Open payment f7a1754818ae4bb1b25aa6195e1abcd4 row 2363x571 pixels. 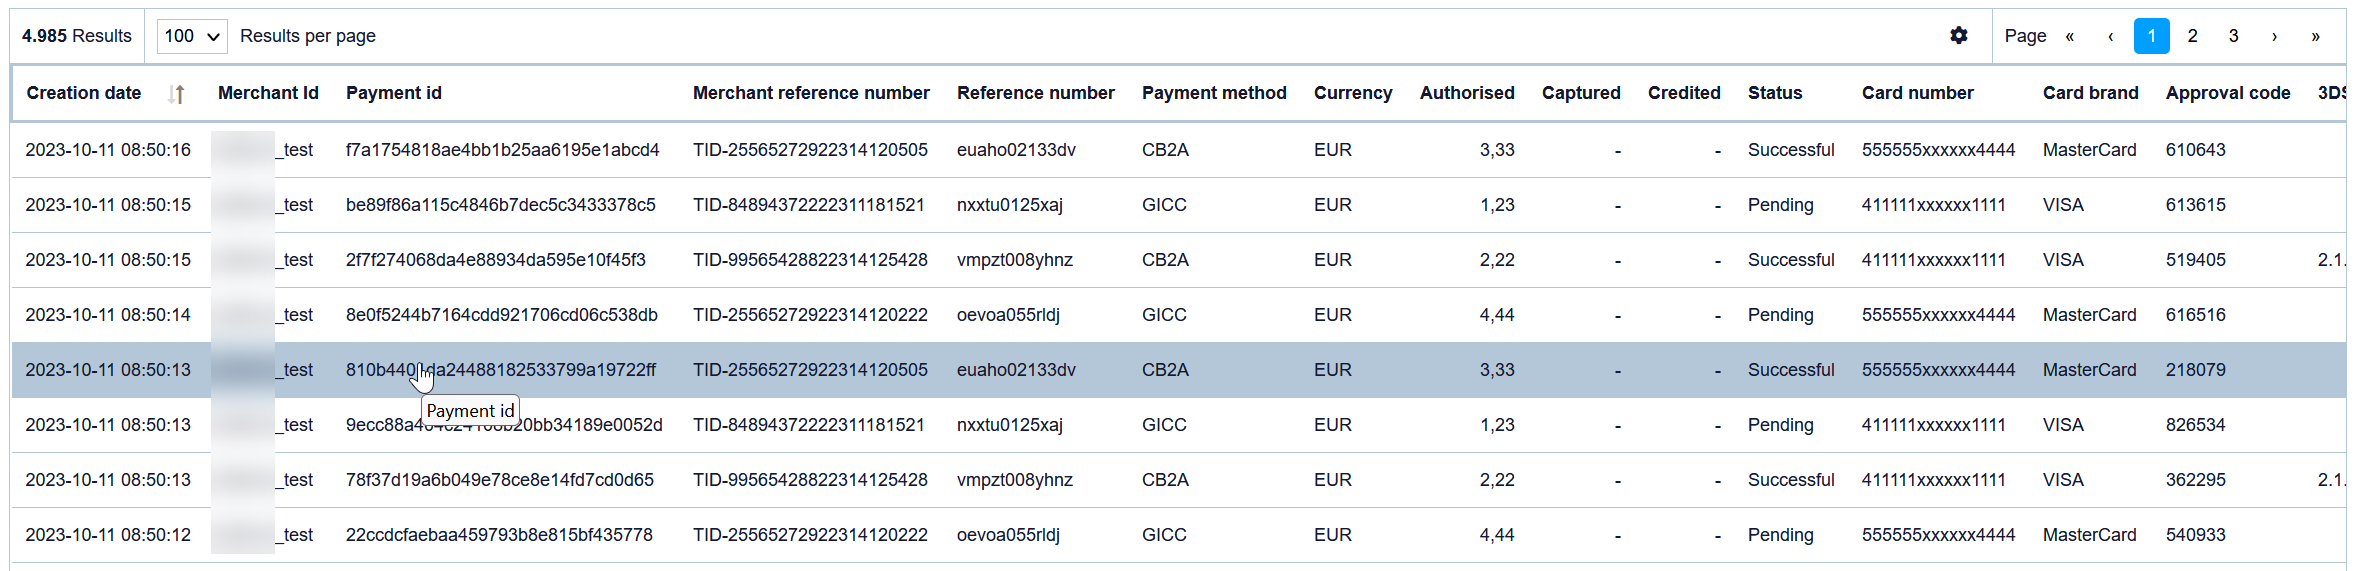pos(502,150)
